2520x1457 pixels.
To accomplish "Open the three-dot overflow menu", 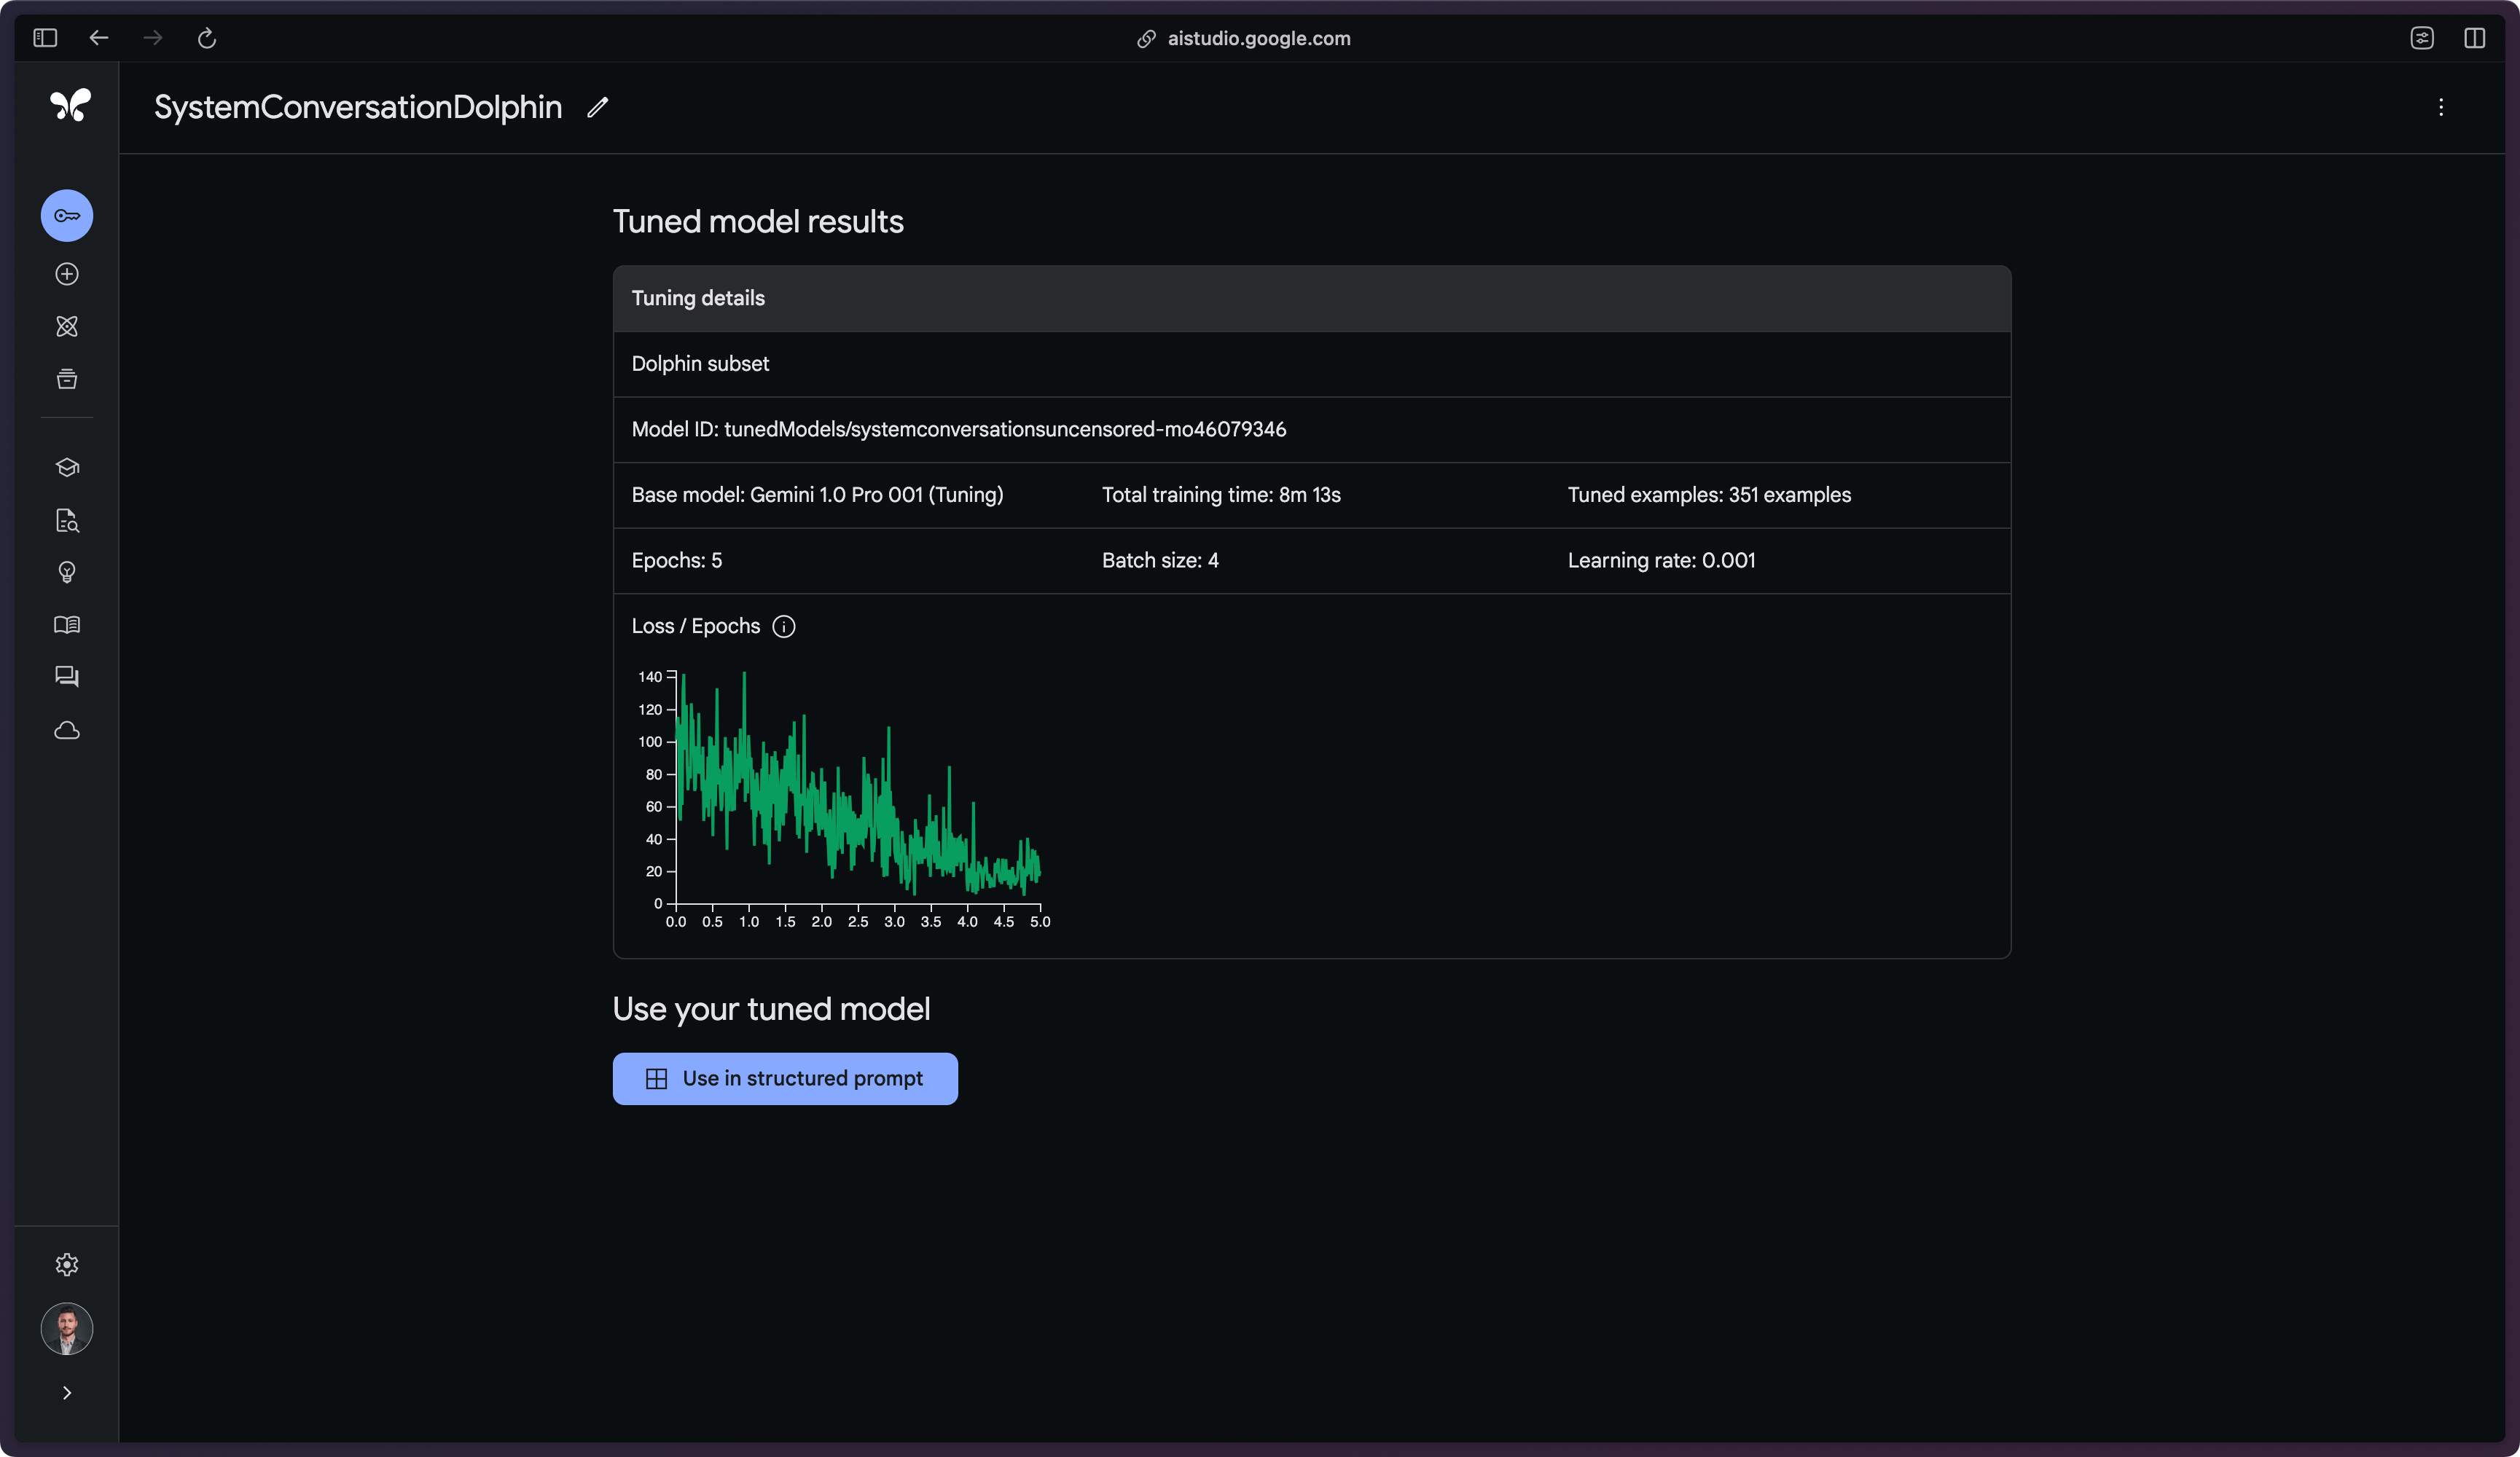I will [x=2442, y=108].
